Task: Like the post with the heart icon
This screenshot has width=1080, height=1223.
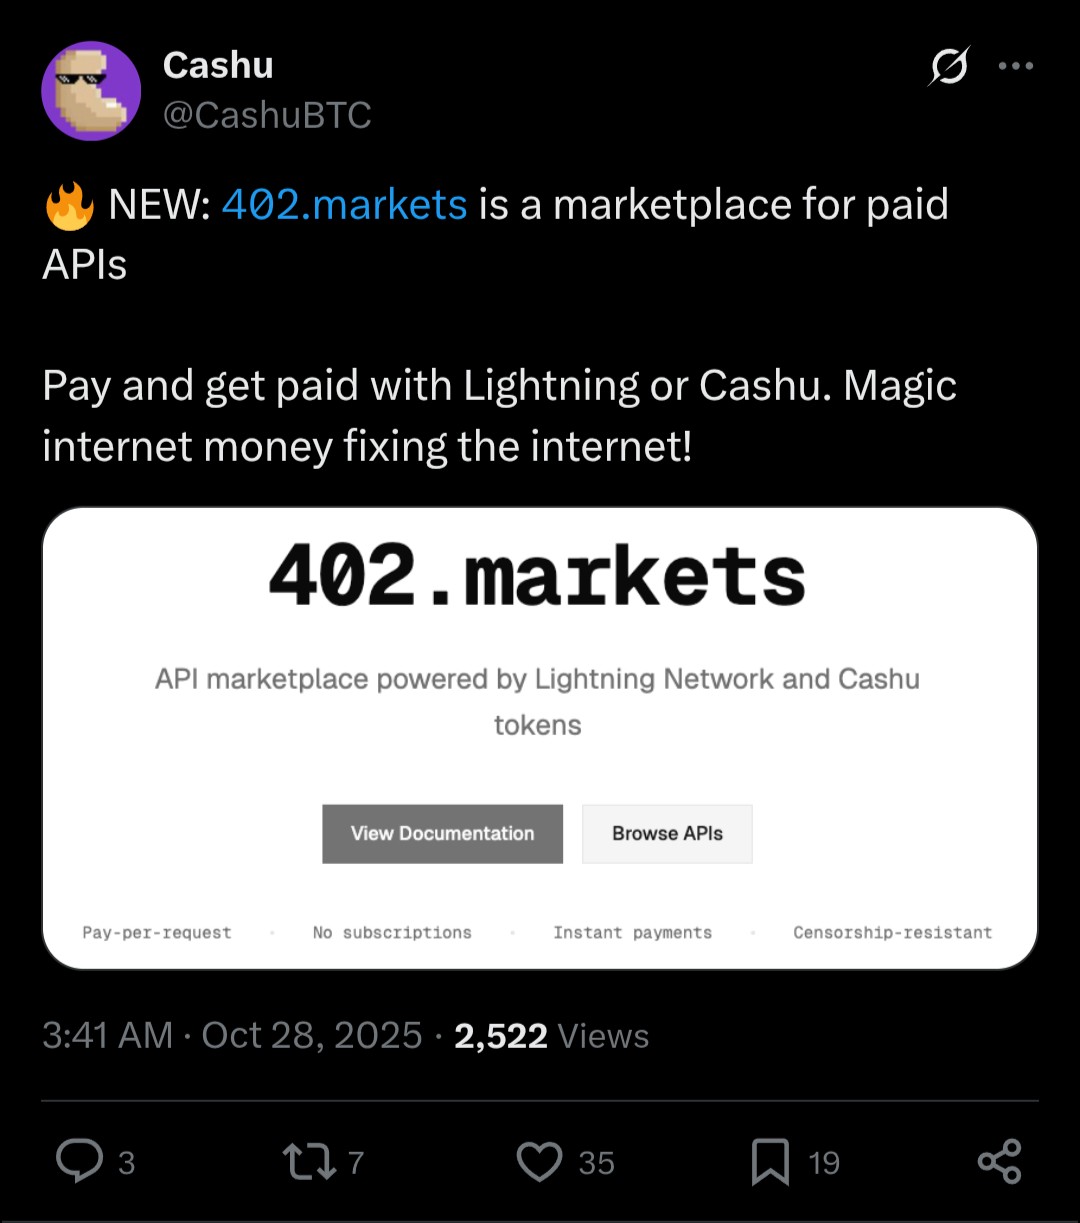Action: [x=540, y=1161]
